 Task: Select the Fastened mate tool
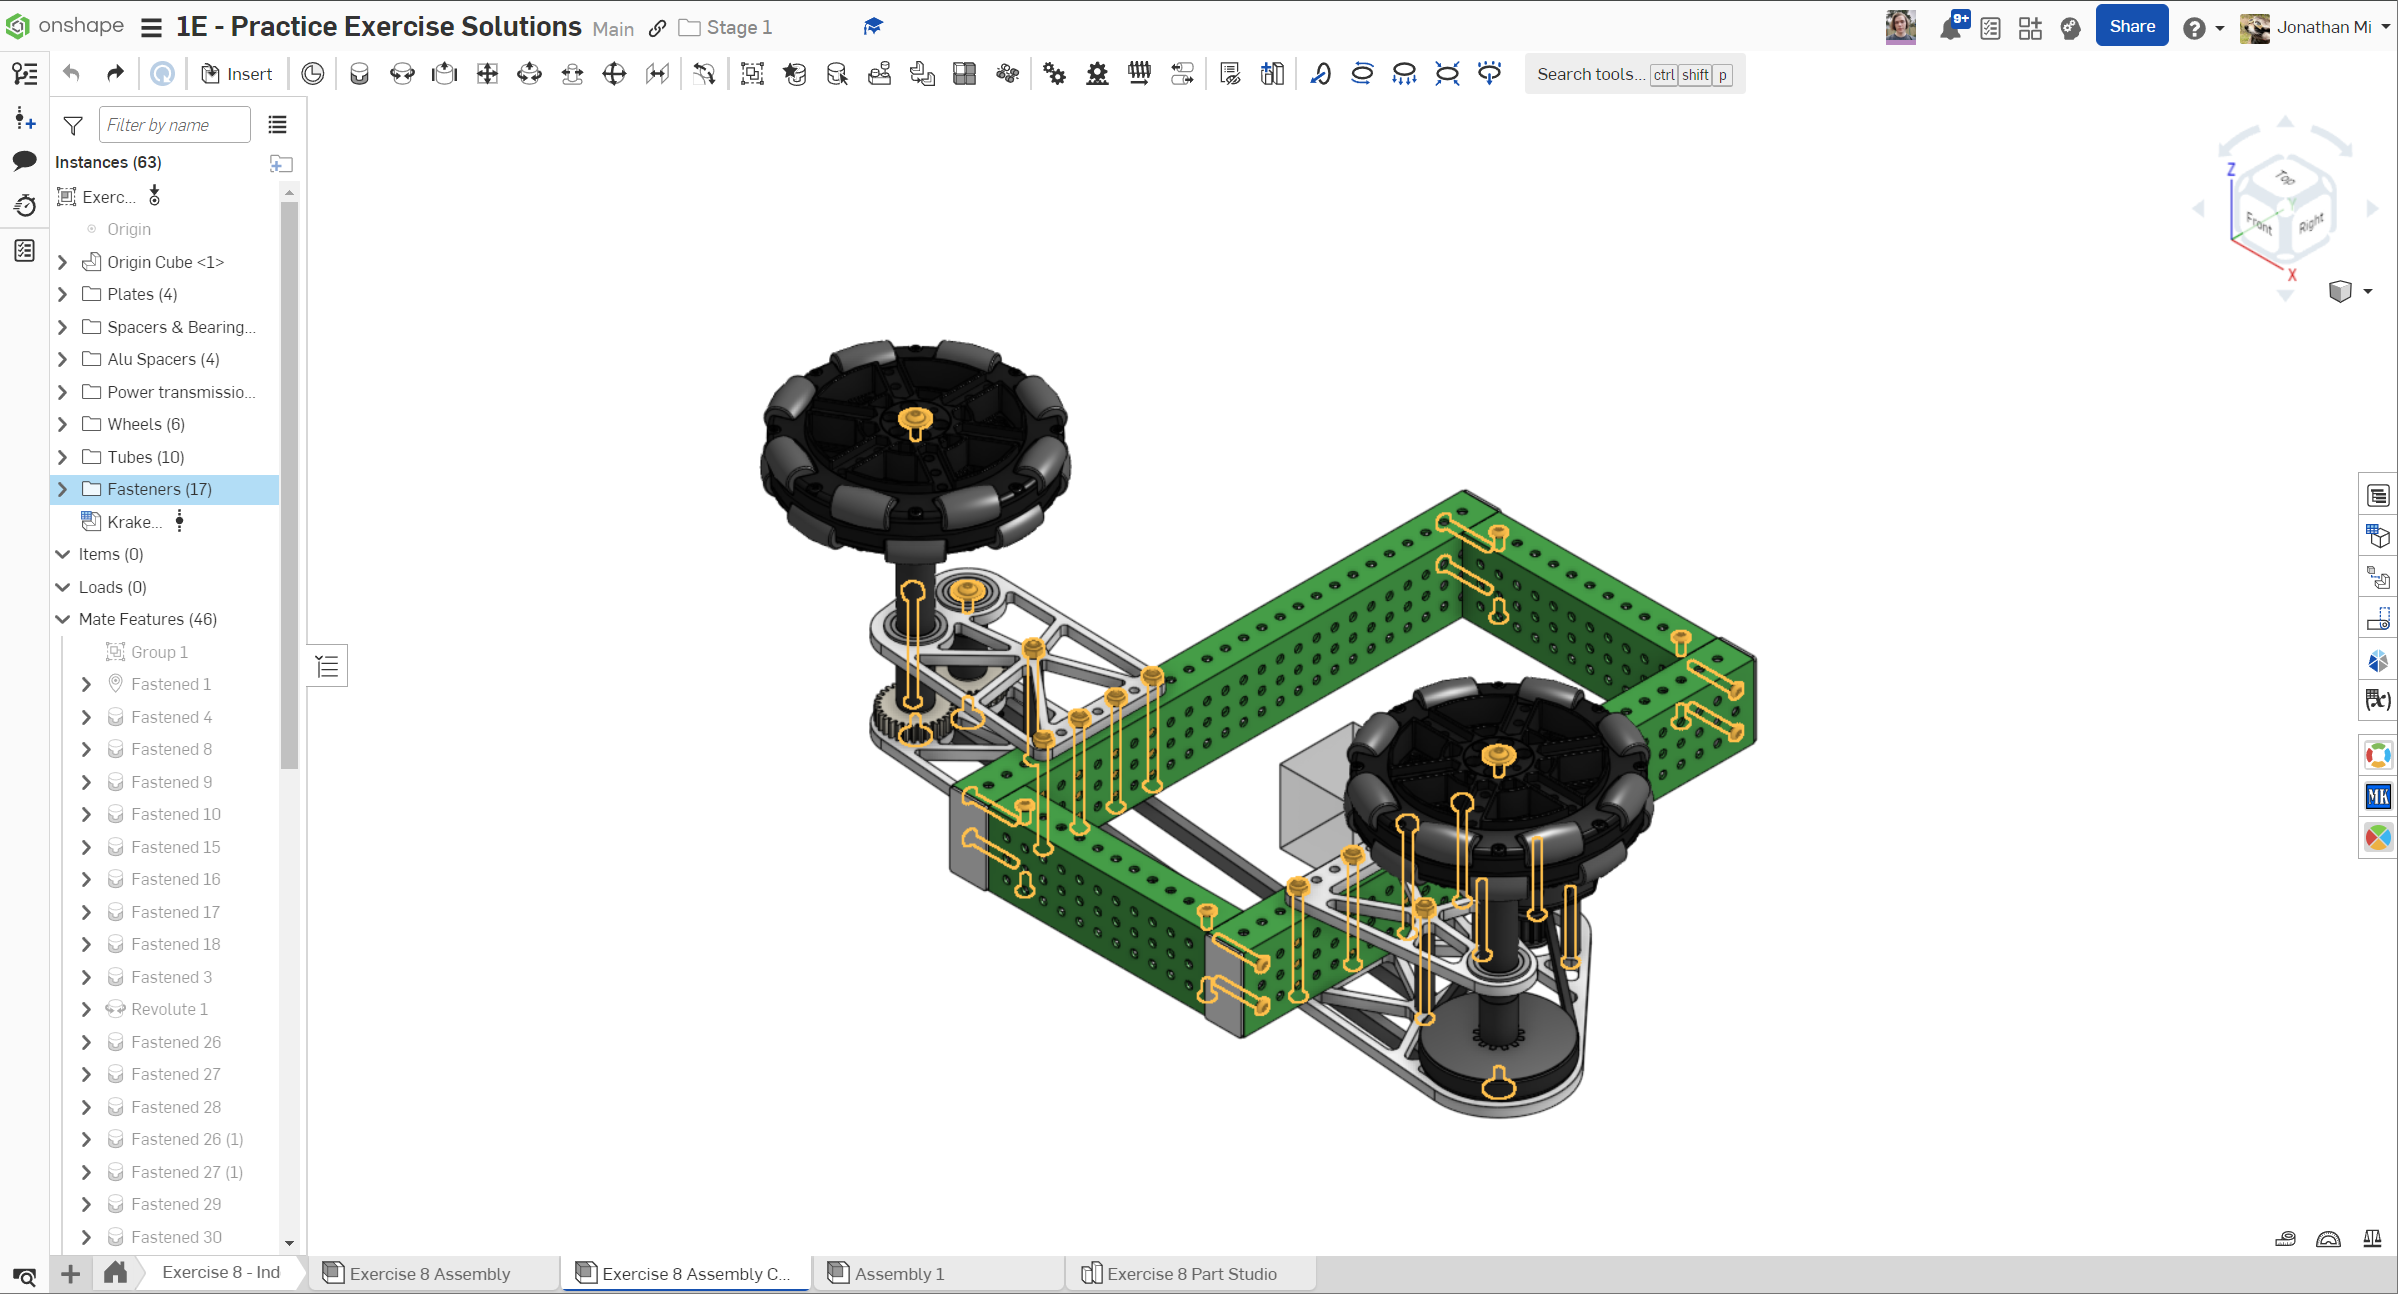(x=359, y=74)
